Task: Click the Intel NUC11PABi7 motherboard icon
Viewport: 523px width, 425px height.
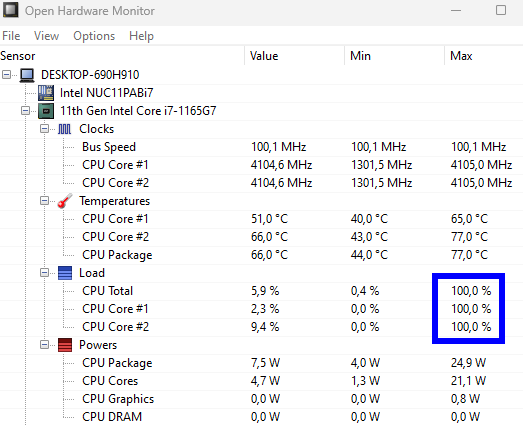Action: tap(46, 93)
